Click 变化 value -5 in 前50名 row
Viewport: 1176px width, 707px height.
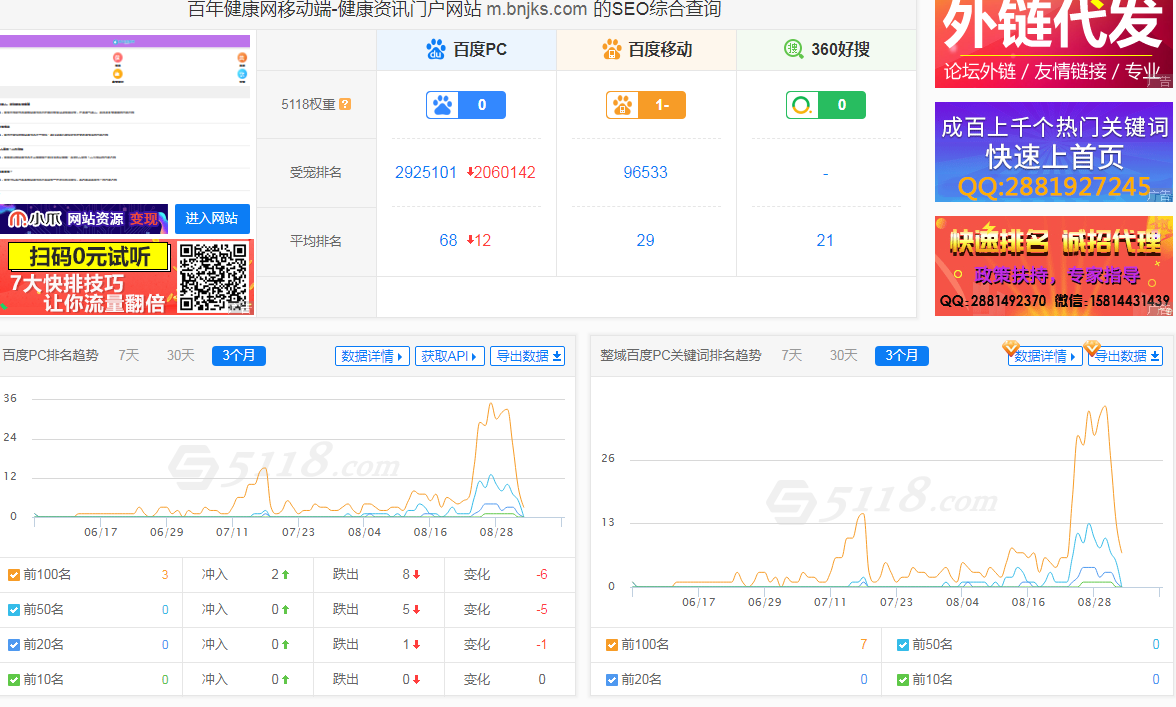[542, 610]
